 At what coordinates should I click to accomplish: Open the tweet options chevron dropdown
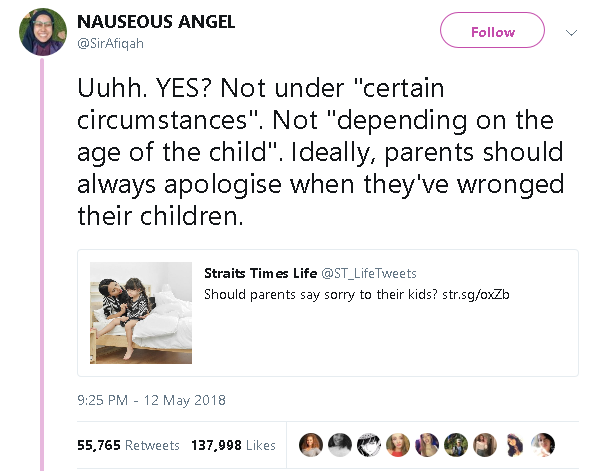click(x=572, y=32)
